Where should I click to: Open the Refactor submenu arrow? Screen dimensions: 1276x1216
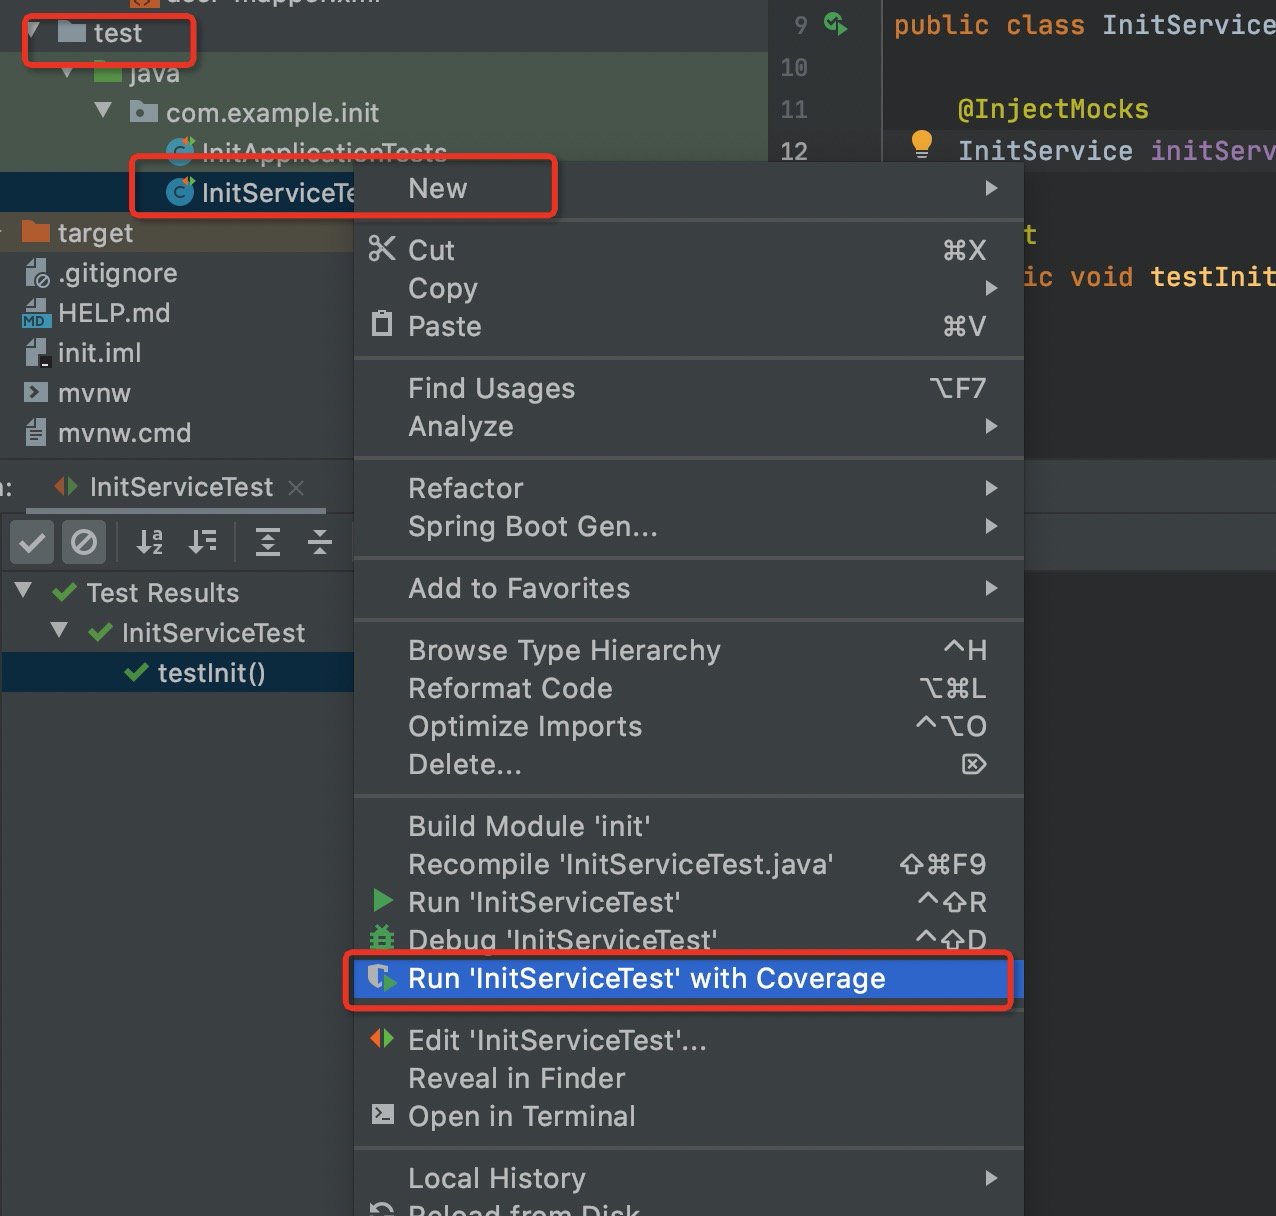[x=991, y=488]
